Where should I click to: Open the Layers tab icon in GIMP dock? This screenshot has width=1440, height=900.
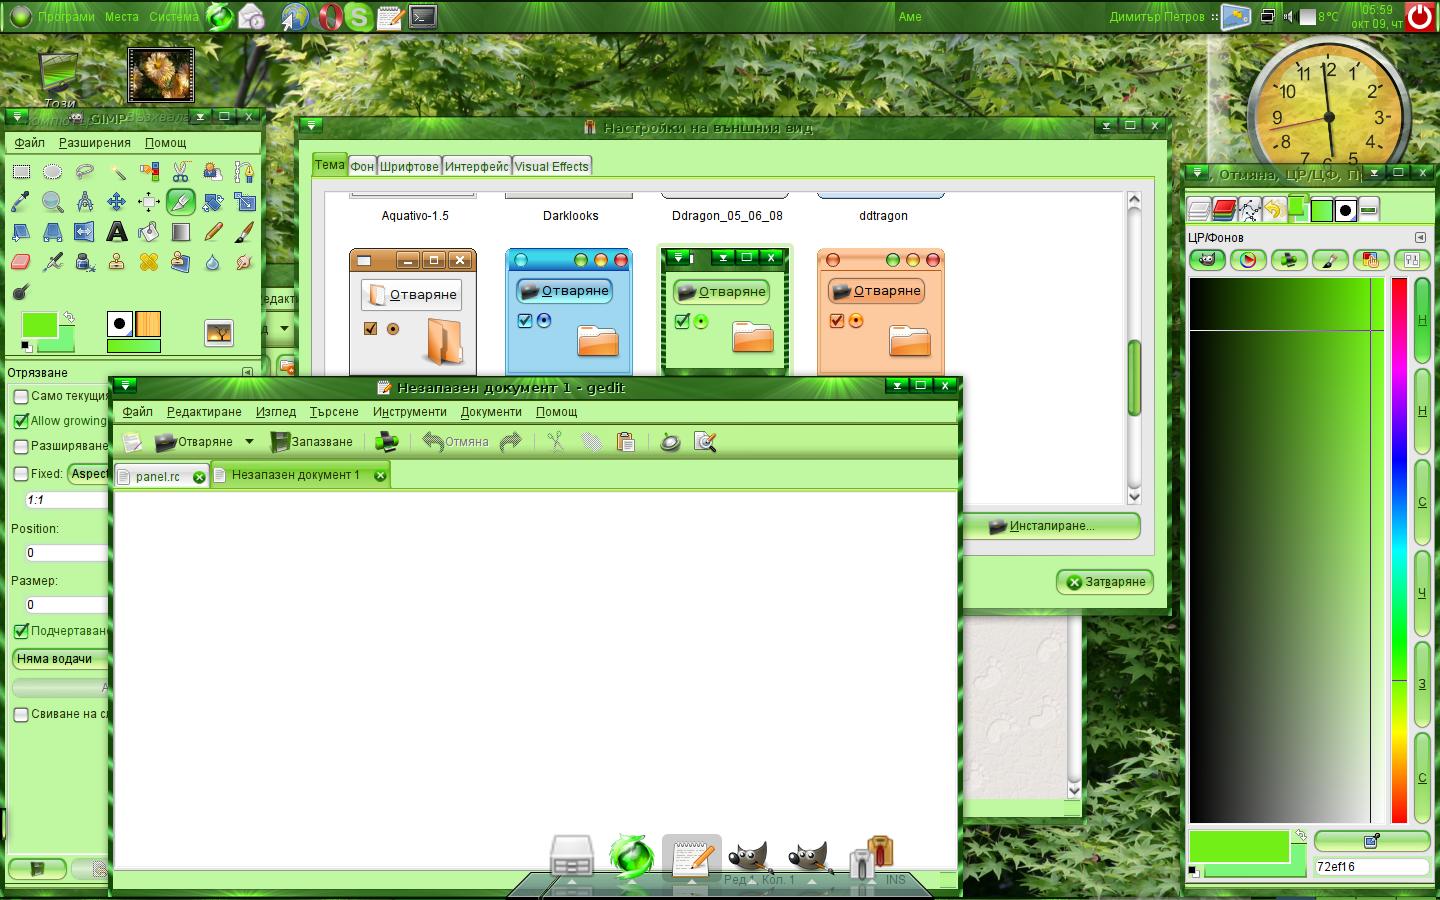pyautogui.click(x=1199, y=209)
